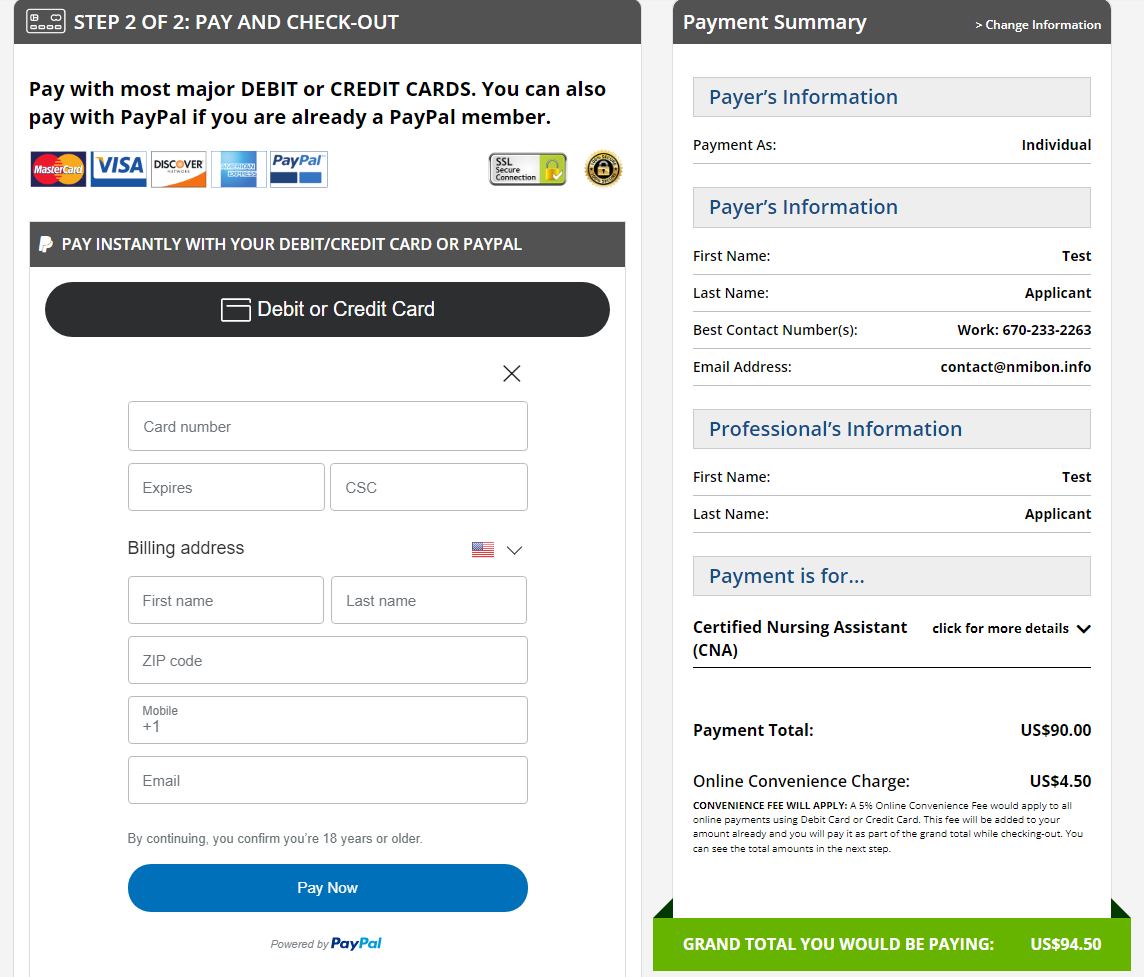Click the ZIP code field
This screenshot has width=1144, height=977.
327,660
